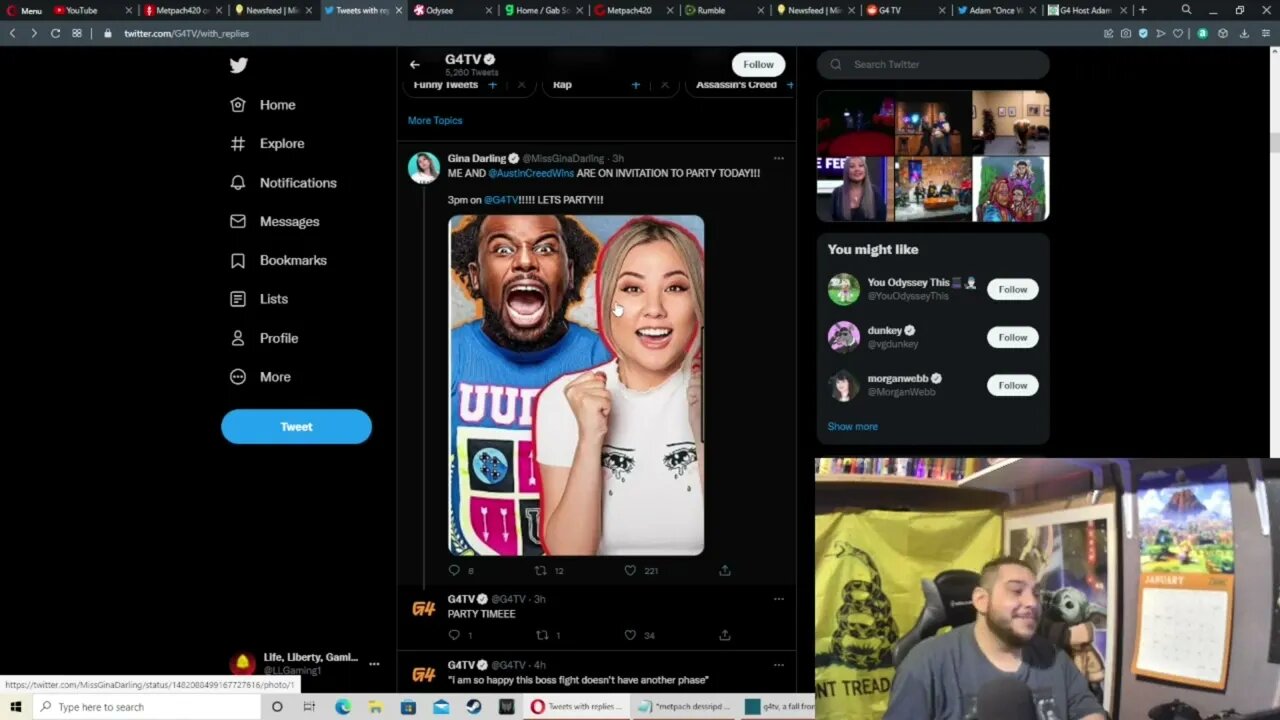1280x720 pixels.
Task: Reply to the PARTY TIMEEE tweet
Action: [x=454, y=635]
